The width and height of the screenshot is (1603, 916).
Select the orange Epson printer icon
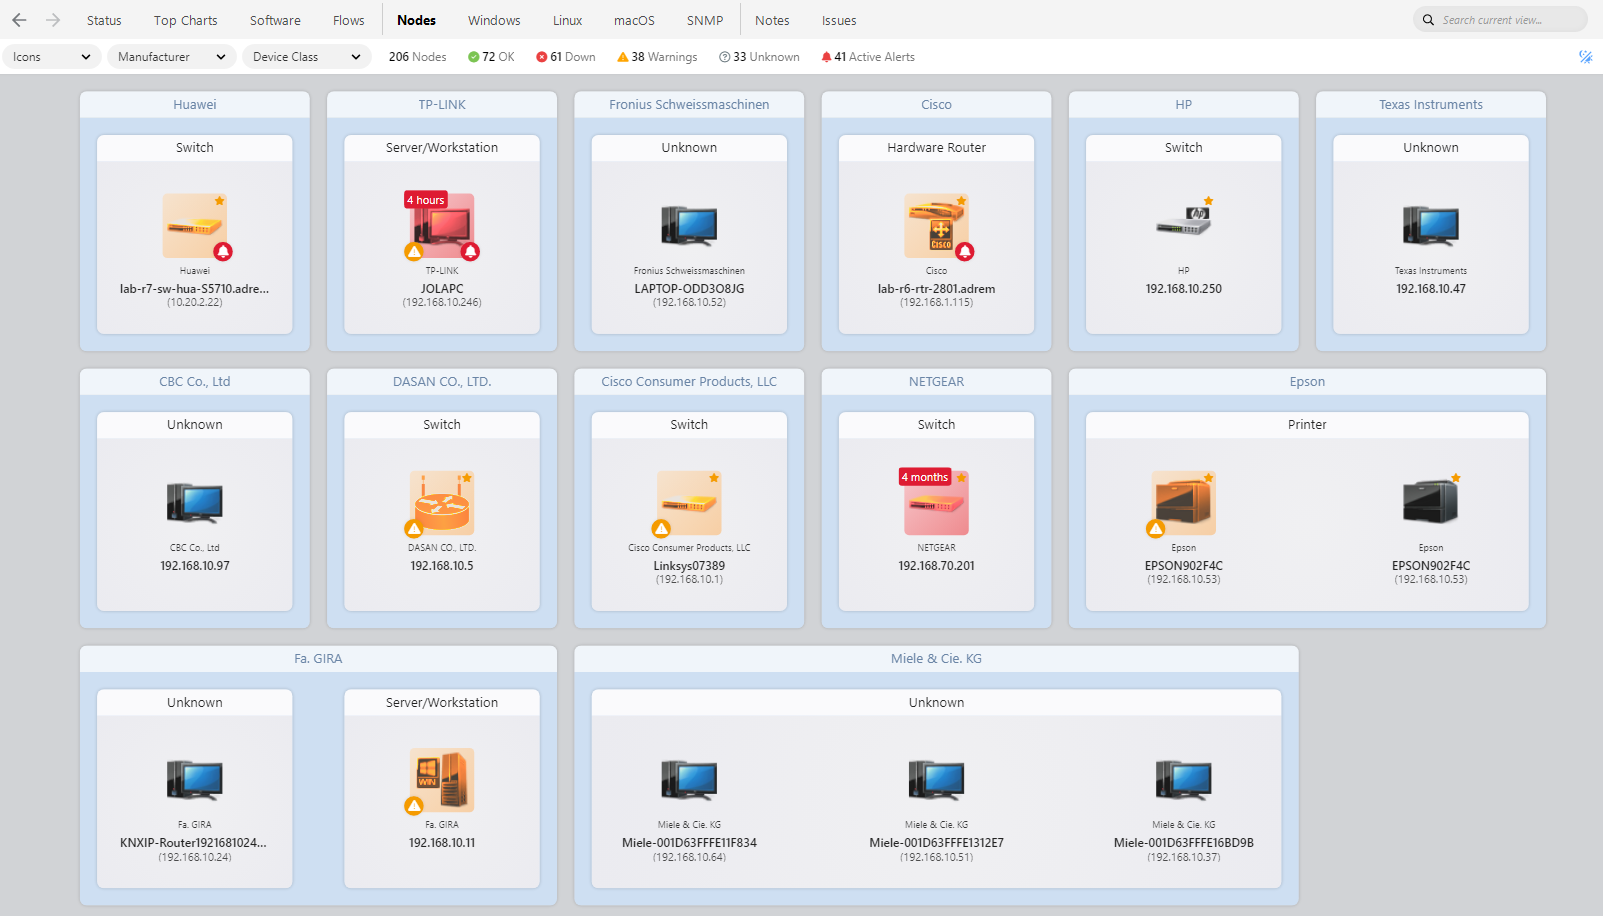pos(1183,503)
